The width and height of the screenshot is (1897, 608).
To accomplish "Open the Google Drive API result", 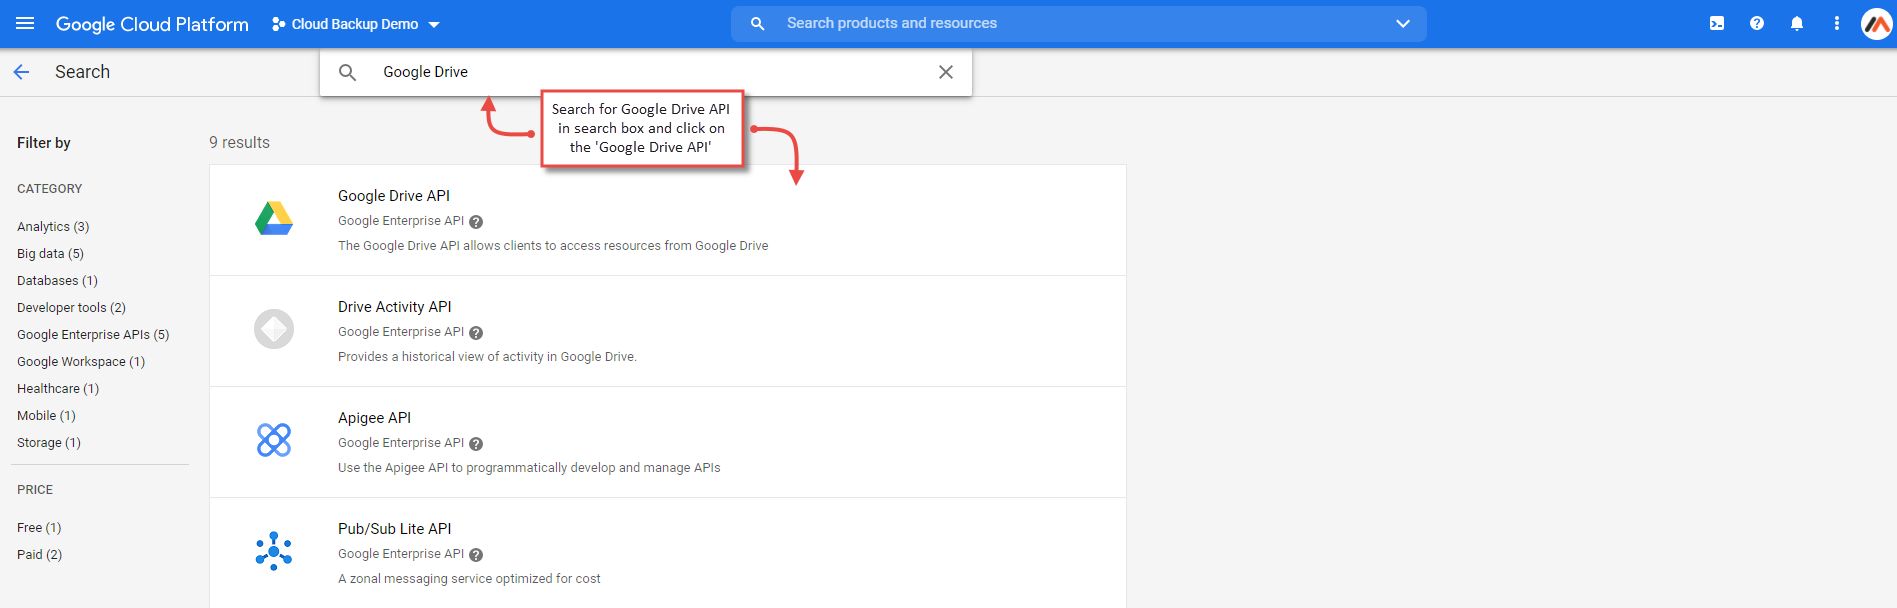I will pyautogui.click(x=668, y=220).
